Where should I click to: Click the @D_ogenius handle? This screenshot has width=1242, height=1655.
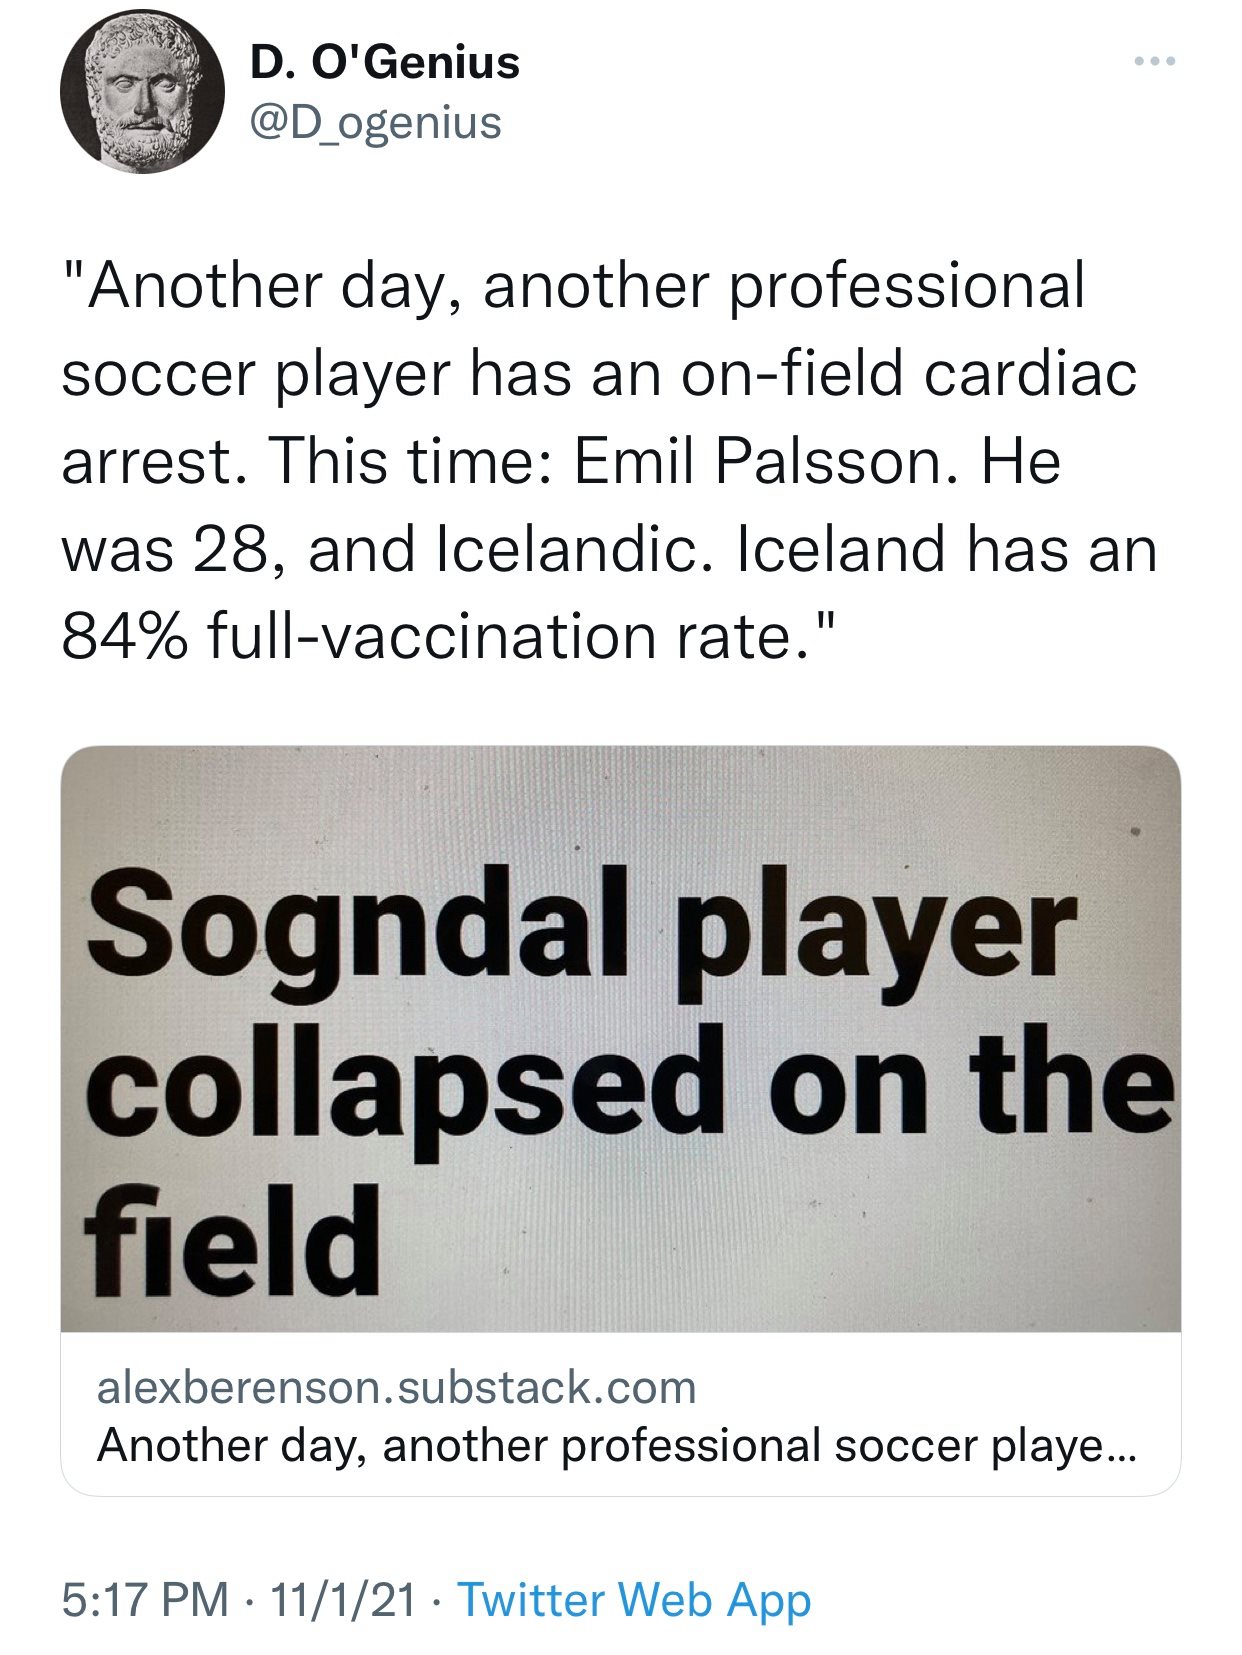375,122
